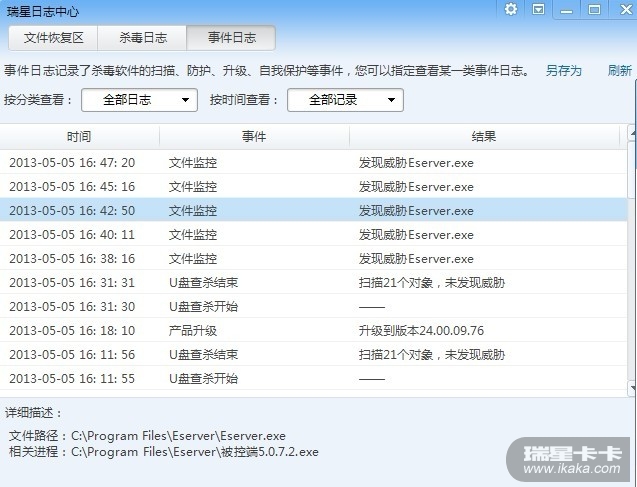Screen dimensions: 637x487
Task: Select the log row at 16:38:16
Action: click(x=313, y=258)
